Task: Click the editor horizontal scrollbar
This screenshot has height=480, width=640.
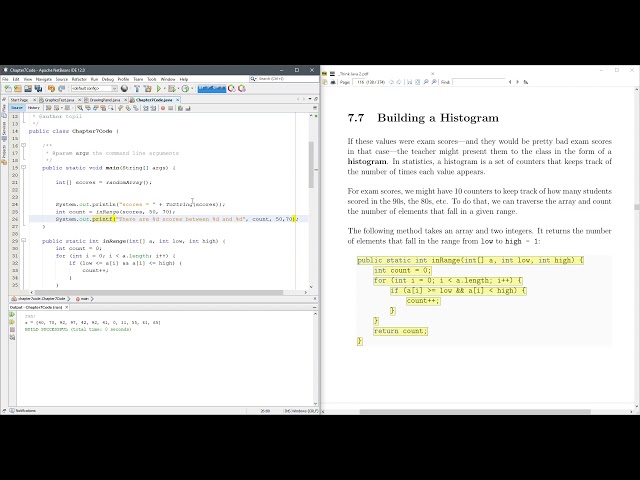Action: (x=159, y=292)
